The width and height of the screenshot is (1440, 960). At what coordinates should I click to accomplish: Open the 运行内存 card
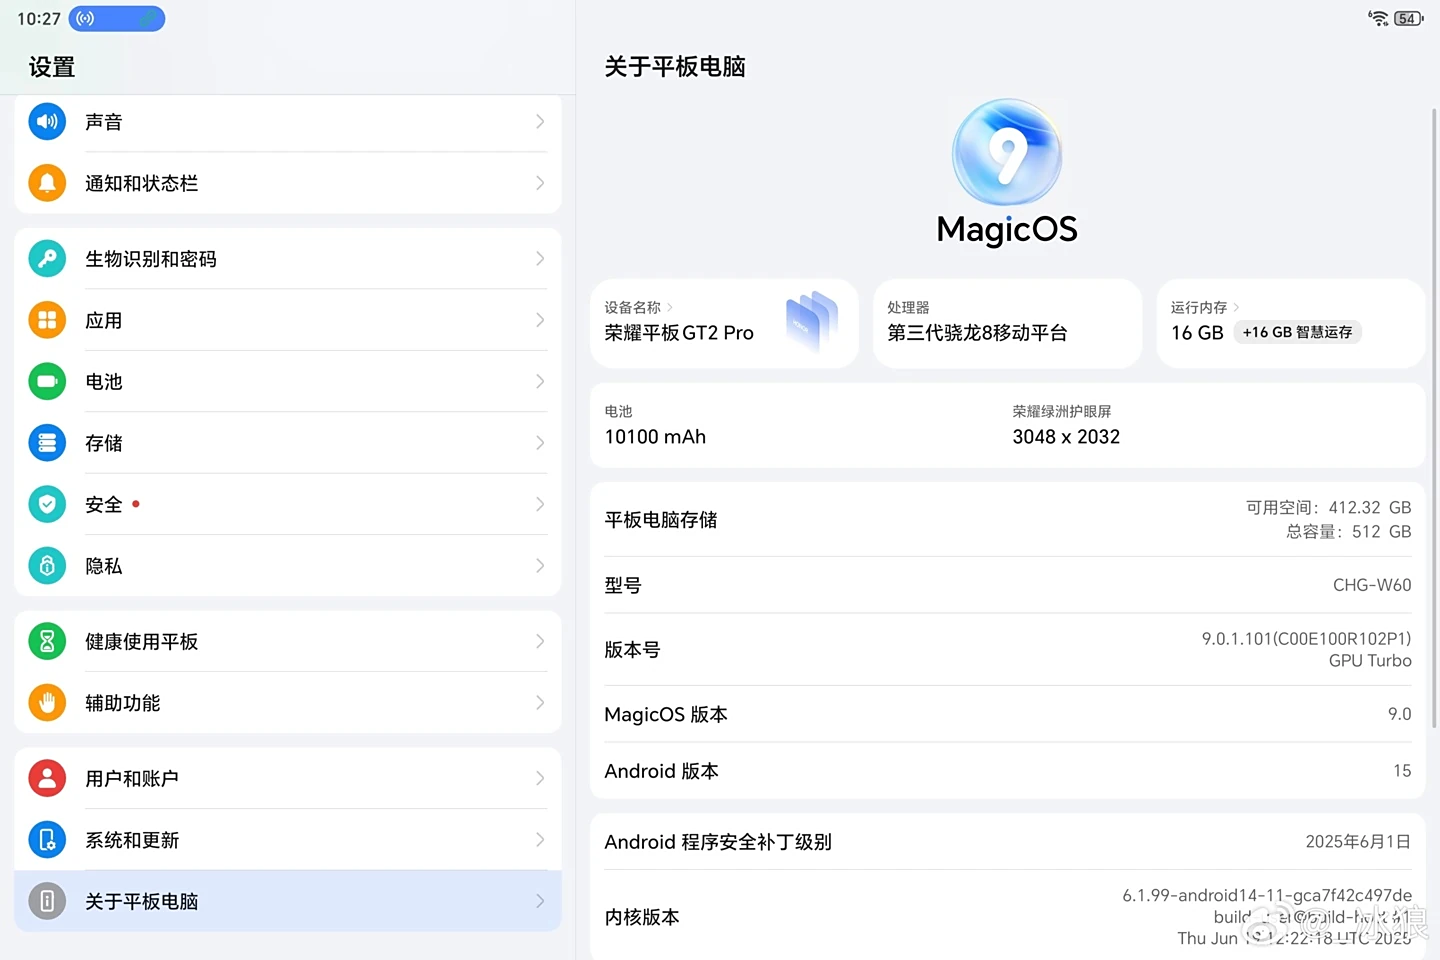1290,323
